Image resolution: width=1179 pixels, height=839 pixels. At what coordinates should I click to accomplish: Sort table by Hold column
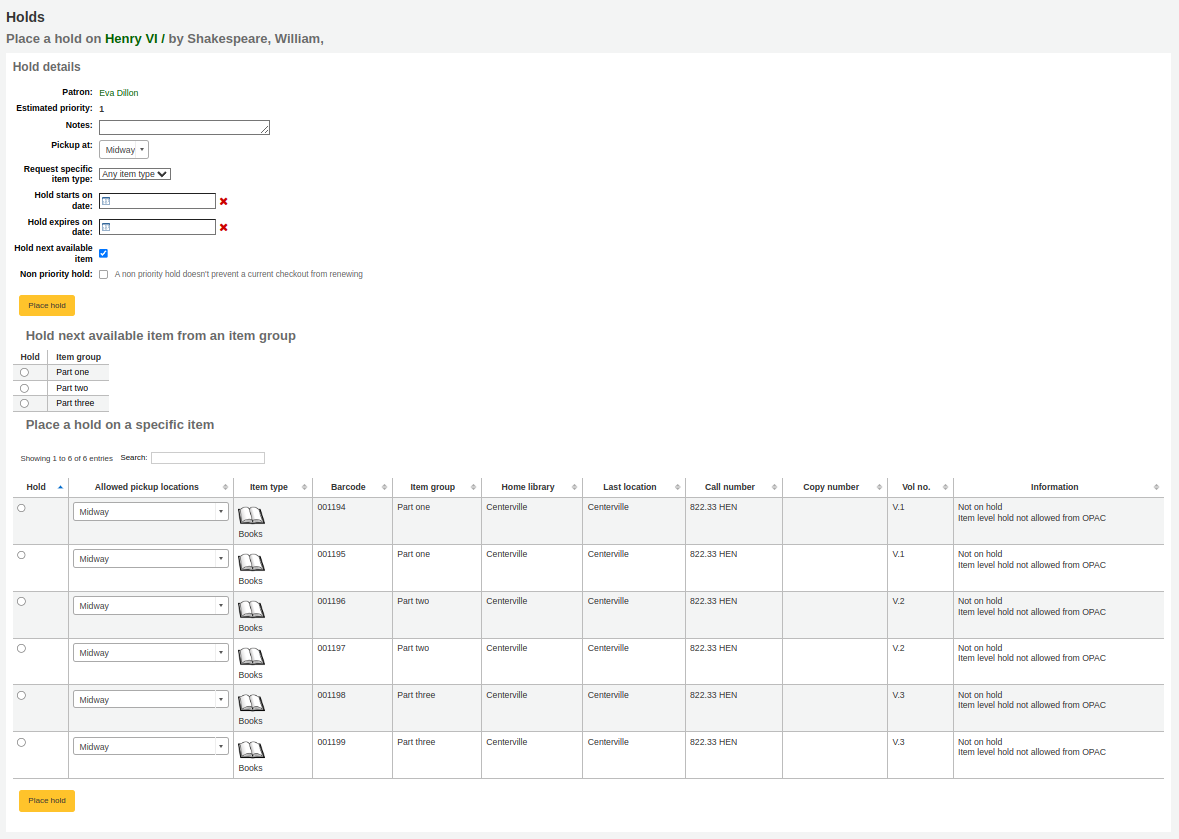click(x=41, y=487)
